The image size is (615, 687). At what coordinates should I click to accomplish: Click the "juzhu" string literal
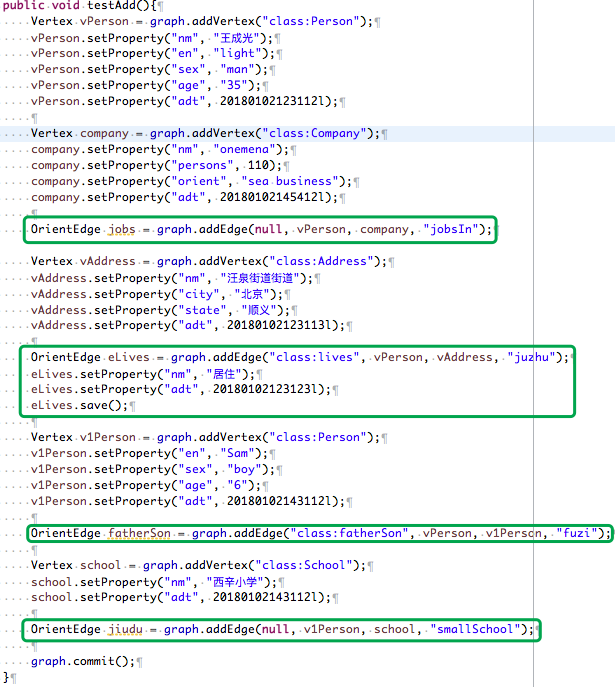click(x=531, y=357)
